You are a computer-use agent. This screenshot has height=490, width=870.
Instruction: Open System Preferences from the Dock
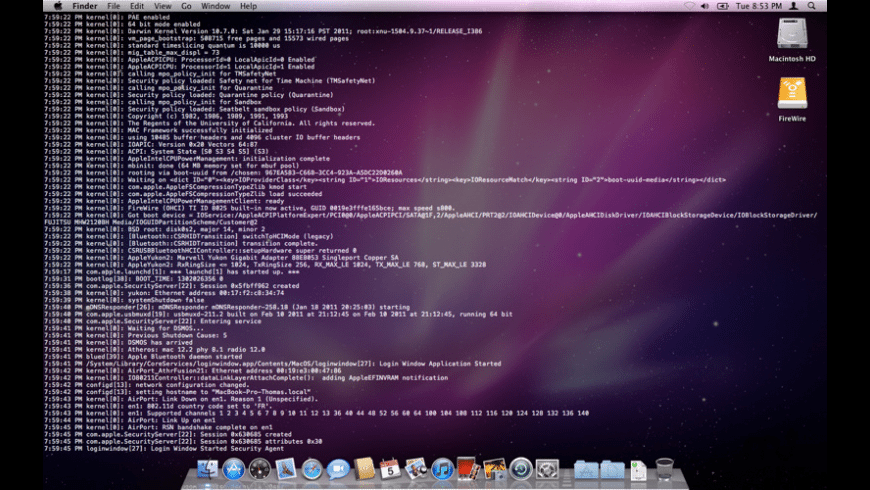click(547, 469)
